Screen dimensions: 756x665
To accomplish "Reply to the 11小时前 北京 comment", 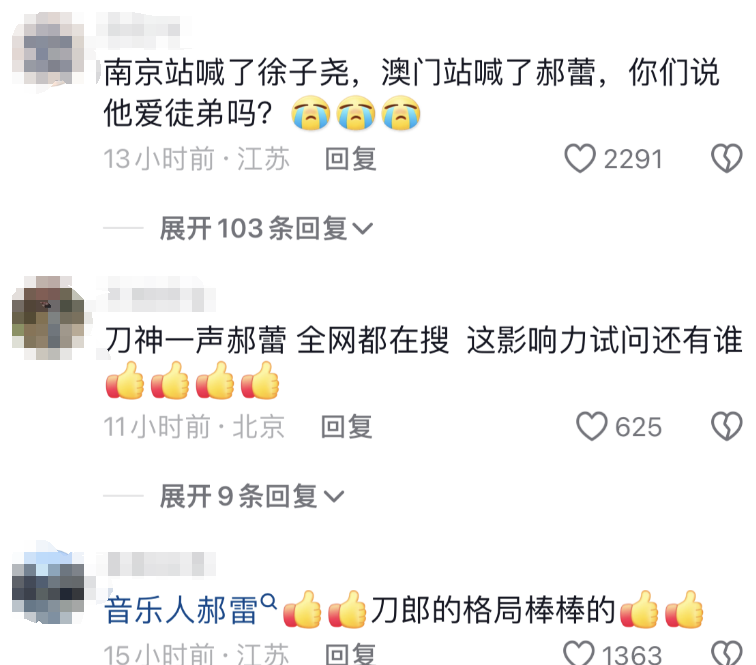I will [347, 427].
